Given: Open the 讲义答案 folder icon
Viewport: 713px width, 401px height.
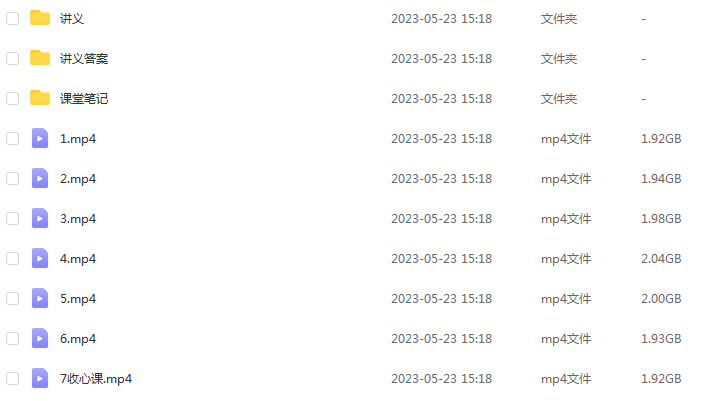Looking at the screenshot, I should tap(40, 58).
